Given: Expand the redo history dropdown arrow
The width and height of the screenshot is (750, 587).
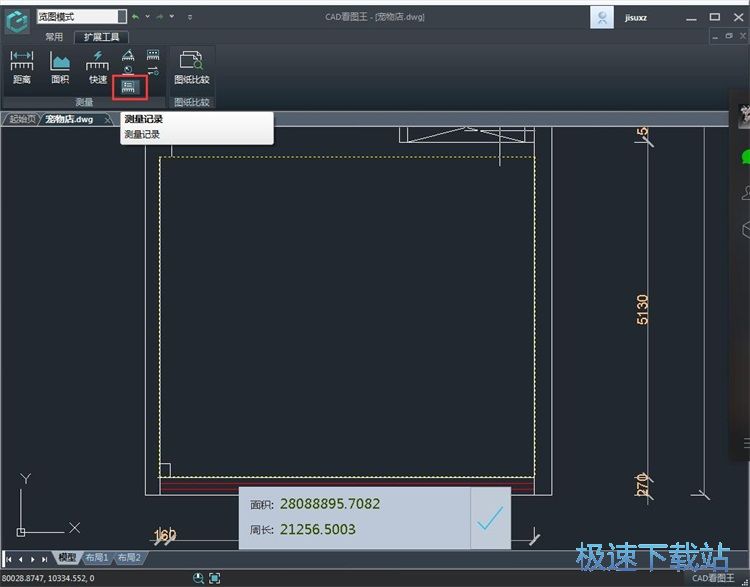Looking at the screenshot, I should click(x=172, y=17).
